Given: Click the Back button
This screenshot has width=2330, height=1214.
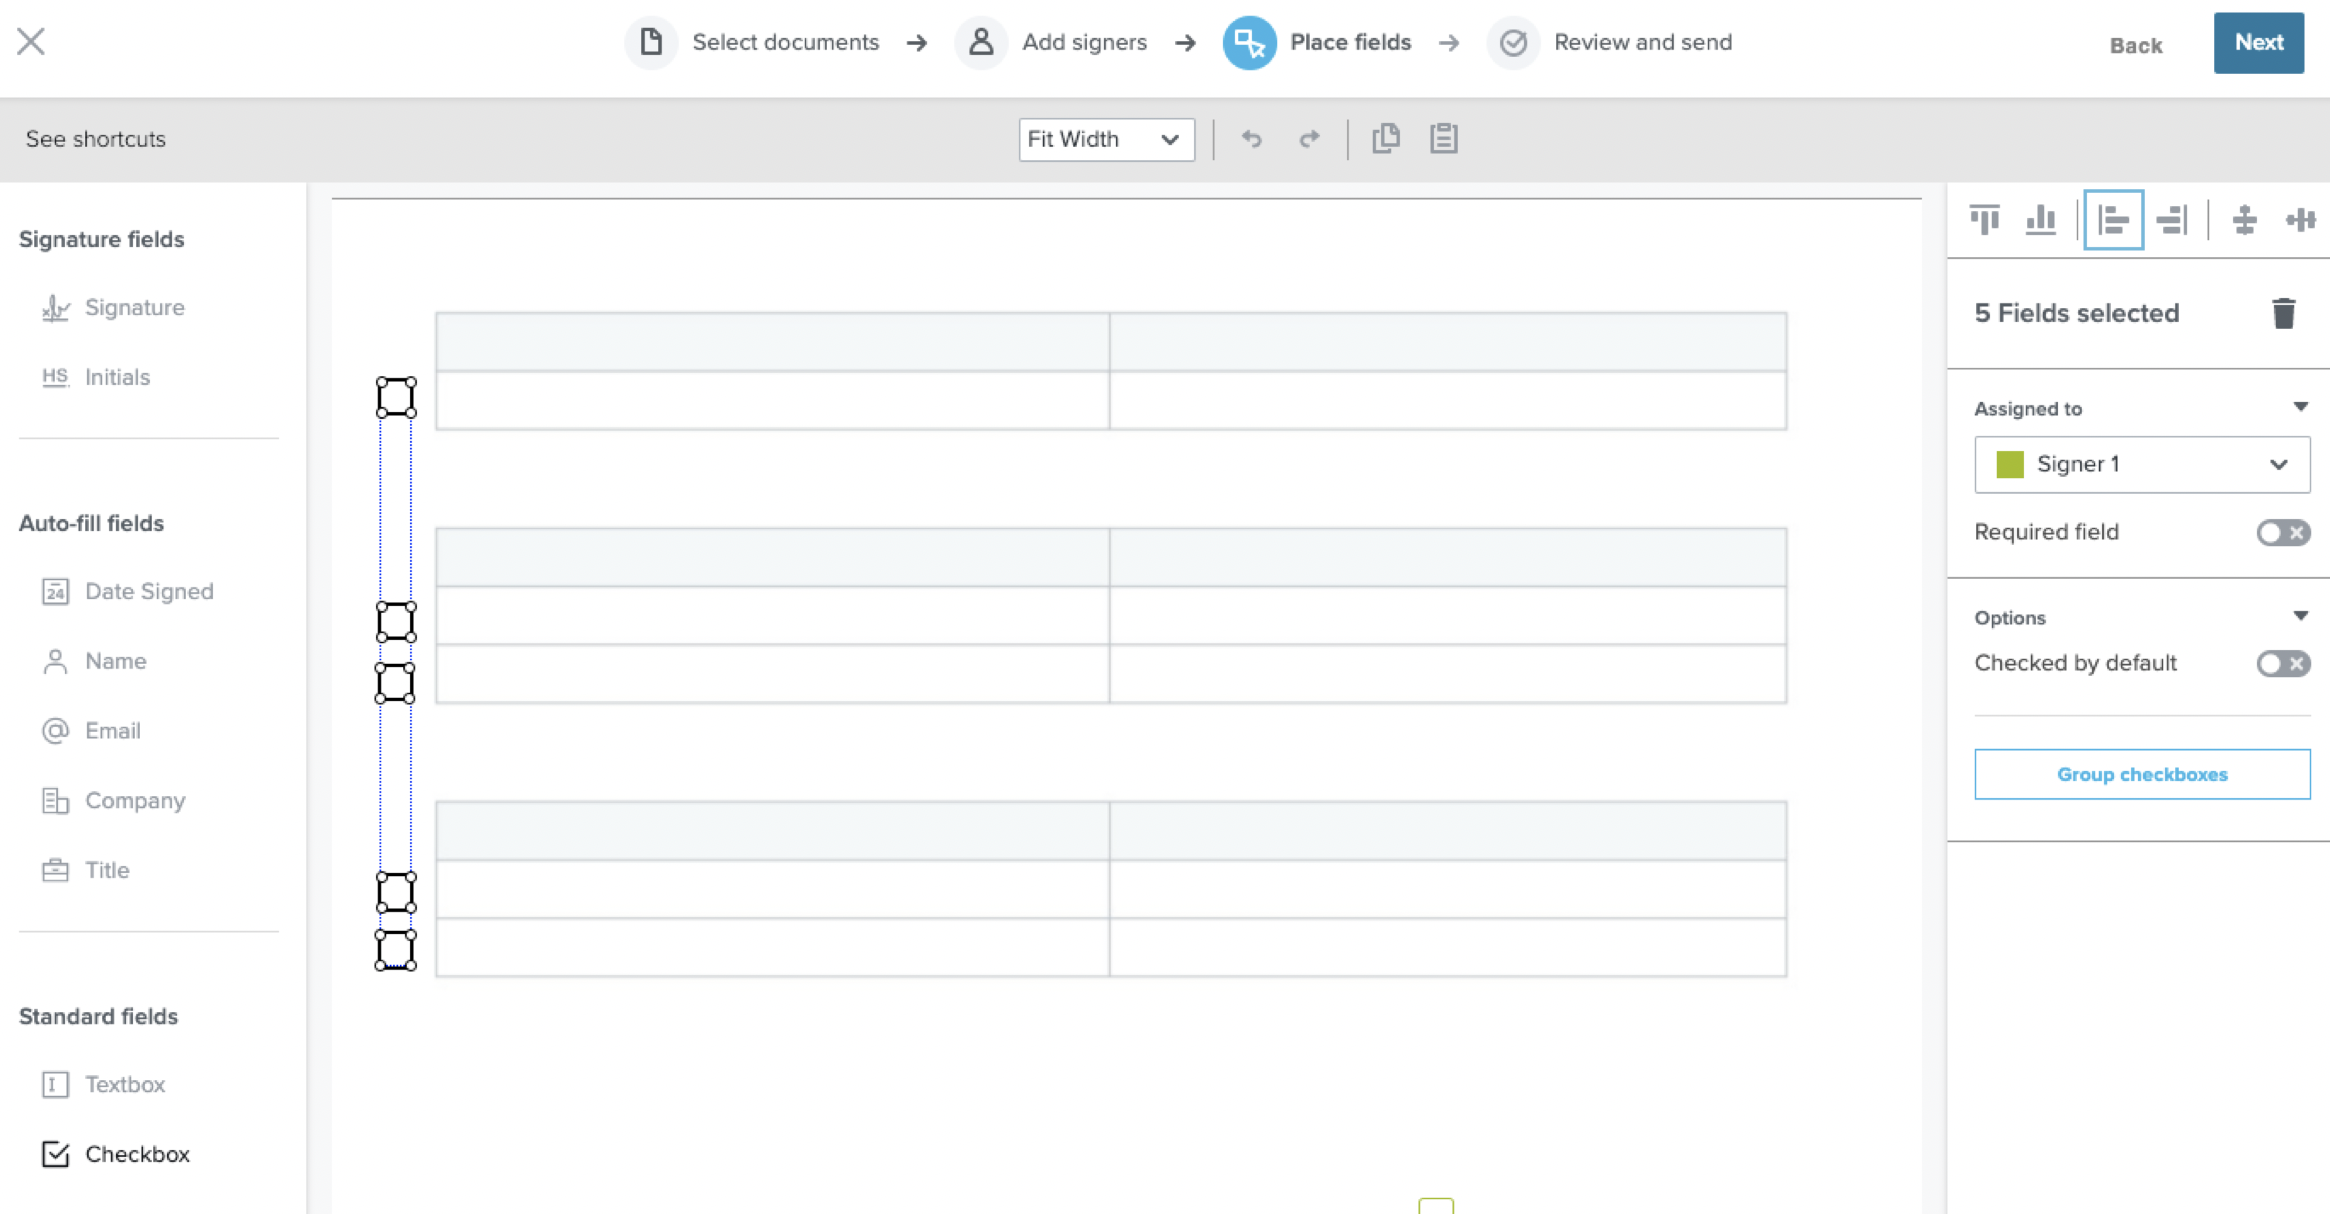Looking at the screenshot, I should pos(2136,45).
